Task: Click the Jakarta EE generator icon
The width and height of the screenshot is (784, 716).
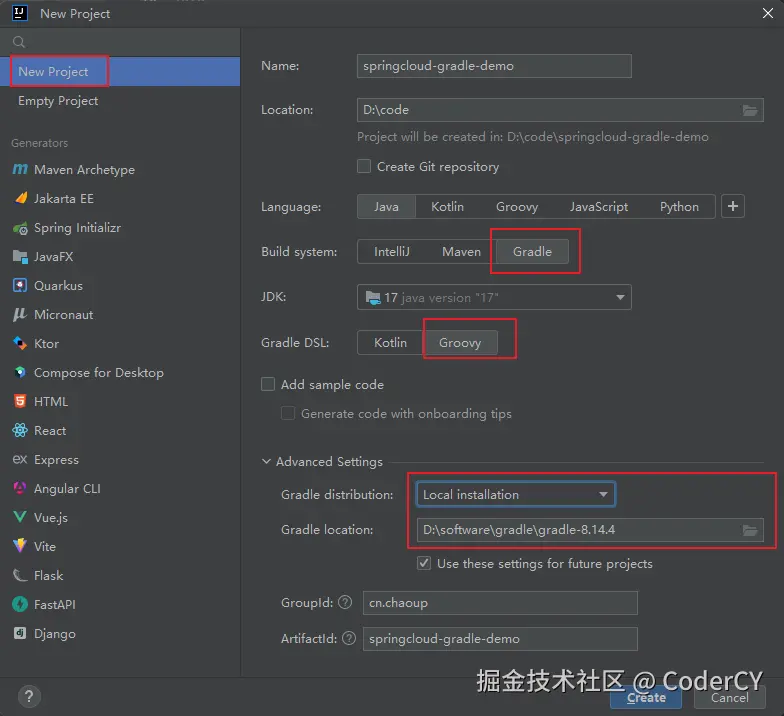Action: click(x=20, y=198)
